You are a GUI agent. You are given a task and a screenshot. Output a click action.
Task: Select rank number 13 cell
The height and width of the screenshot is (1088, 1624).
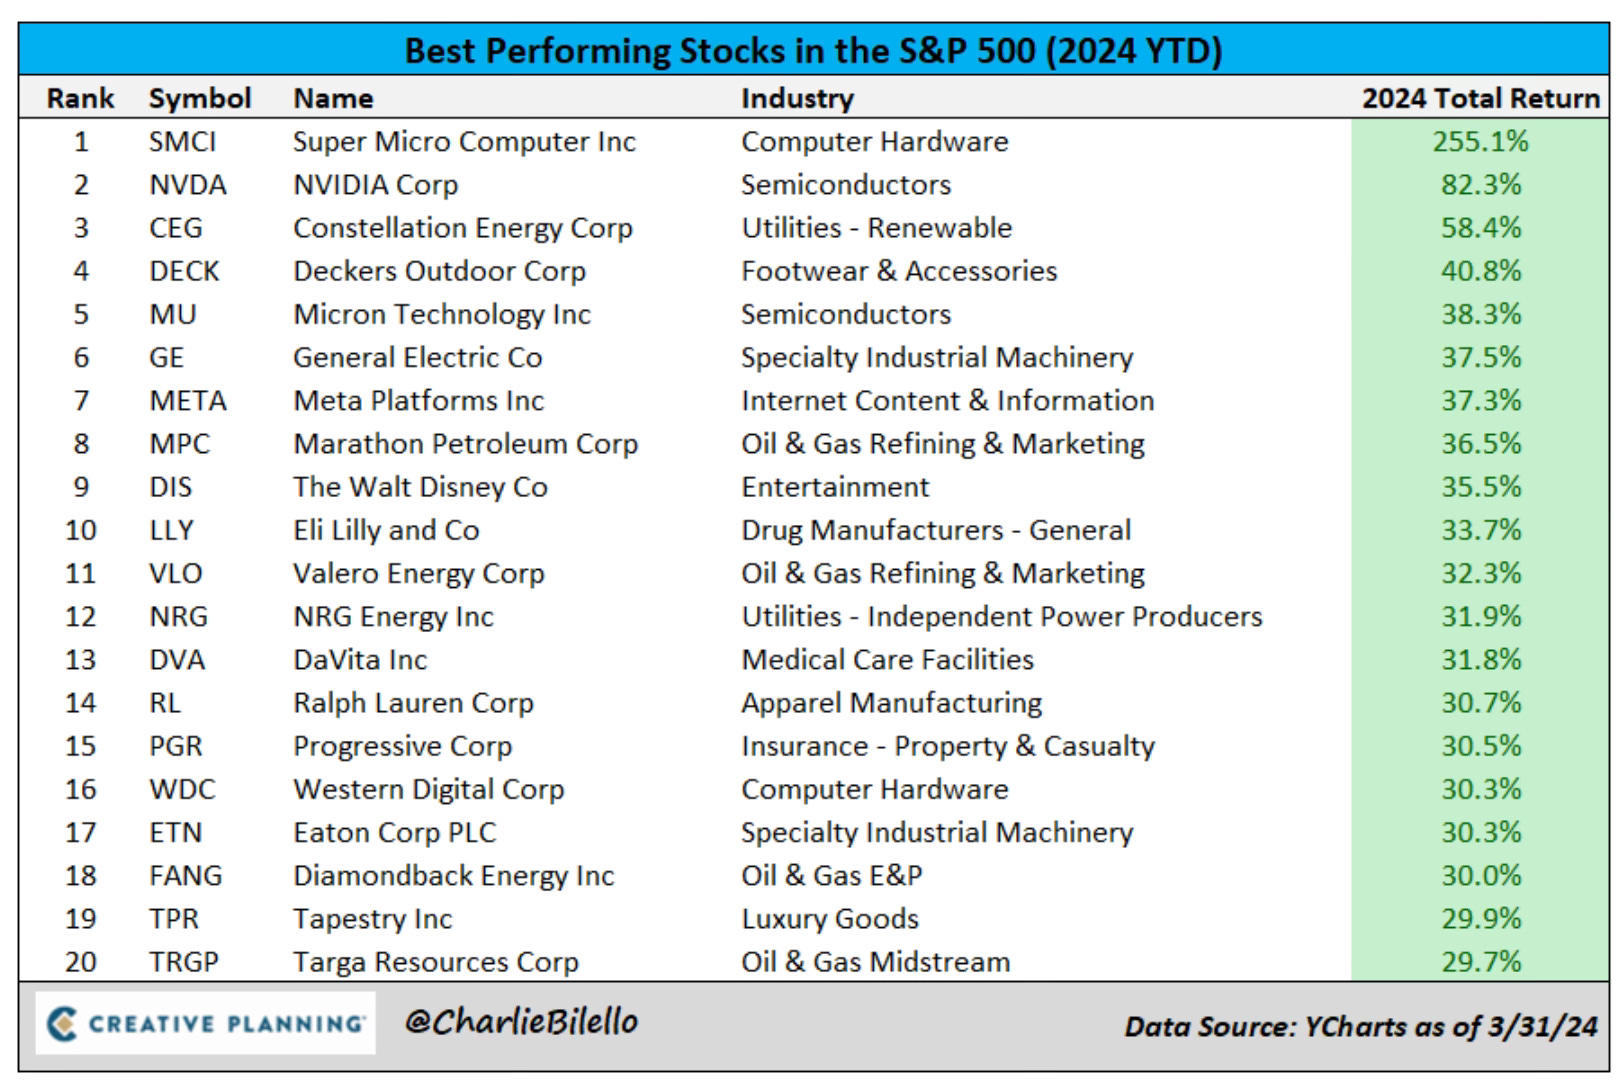pyautogui.click(x=80, y=659)
